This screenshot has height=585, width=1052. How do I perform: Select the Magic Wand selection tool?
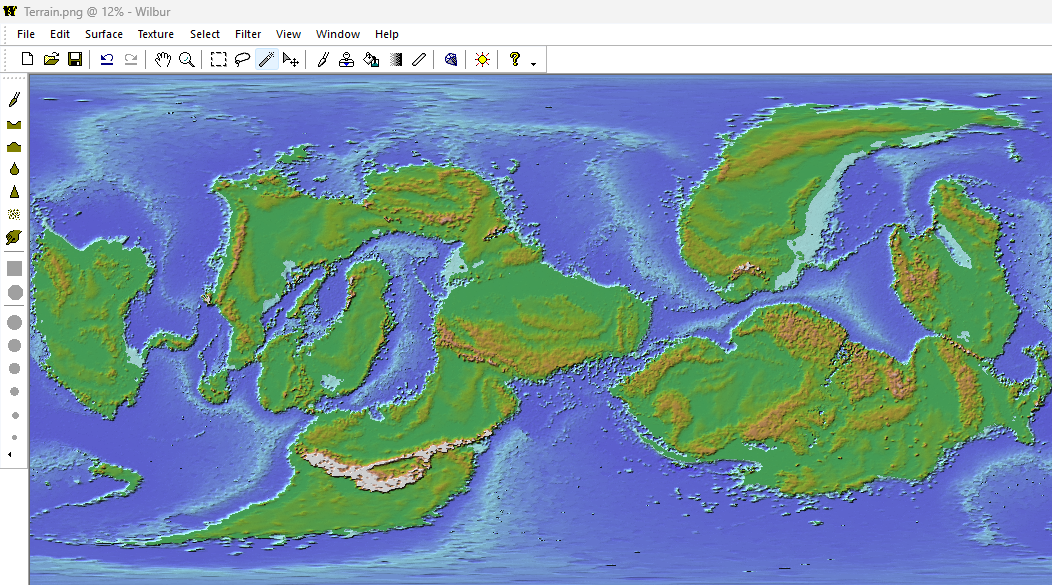266,60
